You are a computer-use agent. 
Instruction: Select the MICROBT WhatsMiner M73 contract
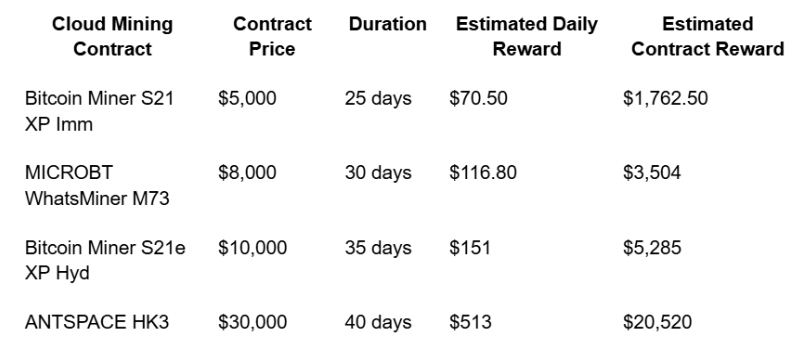pos(97,185)
